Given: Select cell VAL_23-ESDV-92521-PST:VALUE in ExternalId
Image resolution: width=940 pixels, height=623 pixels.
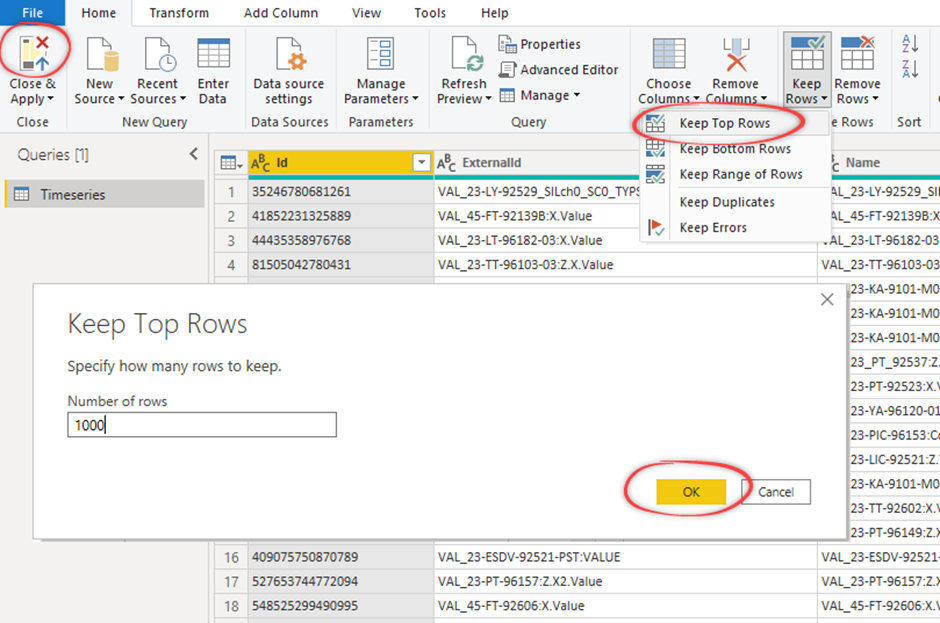Looking at the screenshot, I should 625,557.
